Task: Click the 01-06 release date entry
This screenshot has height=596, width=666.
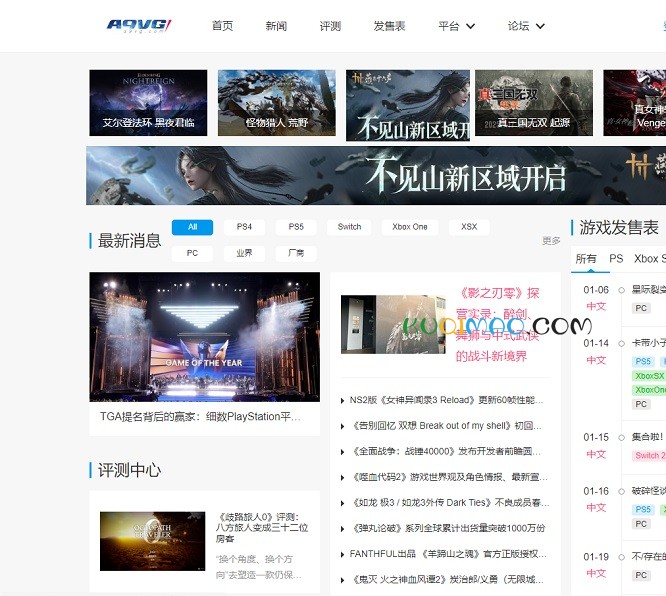Action: [x=596, y=290]
